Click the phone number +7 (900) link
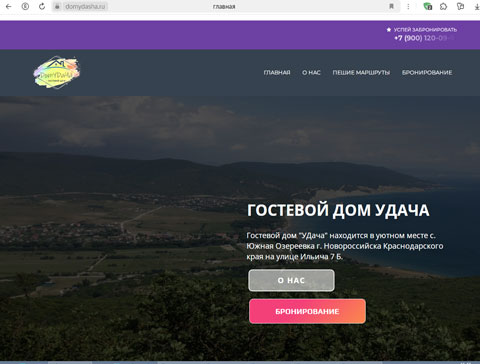 point(424,38)
